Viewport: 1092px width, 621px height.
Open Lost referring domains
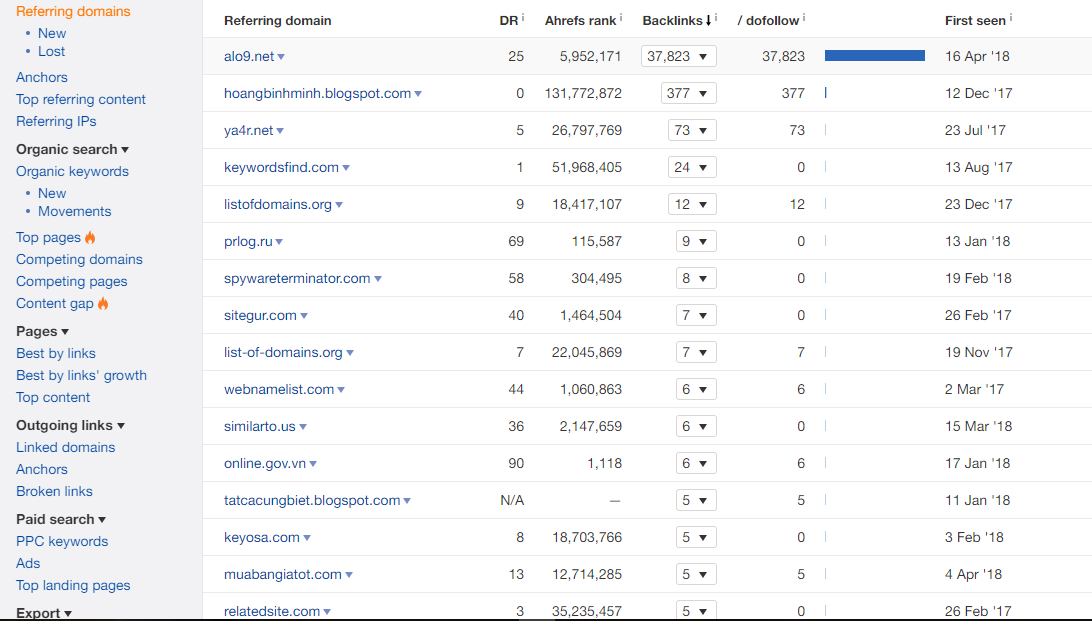pyautogui.click(x=52, y=51)
